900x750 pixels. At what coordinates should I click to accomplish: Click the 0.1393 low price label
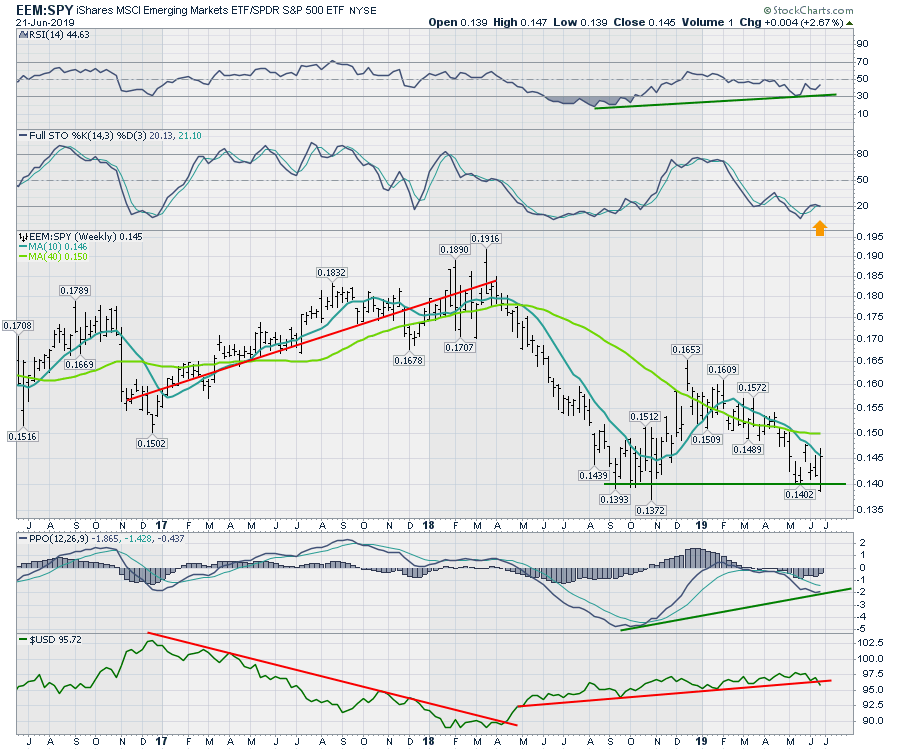click(x=615, y=499)
